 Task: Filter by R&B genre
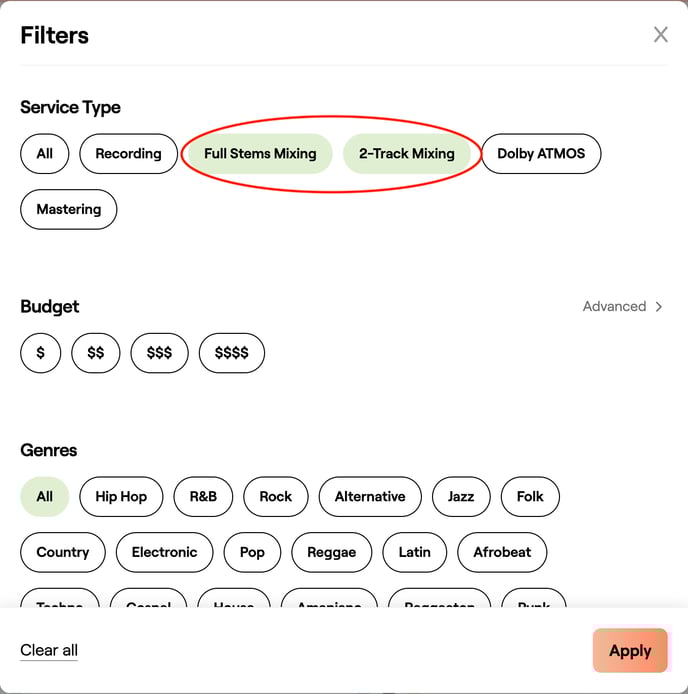(x=203, y=497)
